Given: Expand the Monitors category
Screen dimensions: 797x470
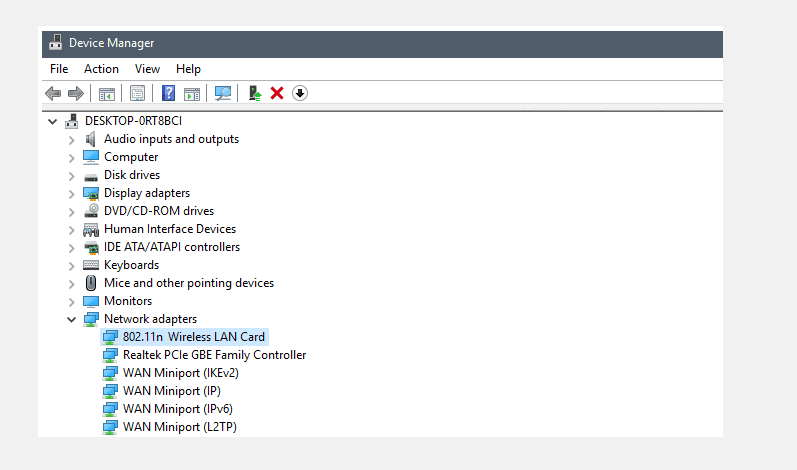Looking at the screenshot, I should (x=72, y=302).
